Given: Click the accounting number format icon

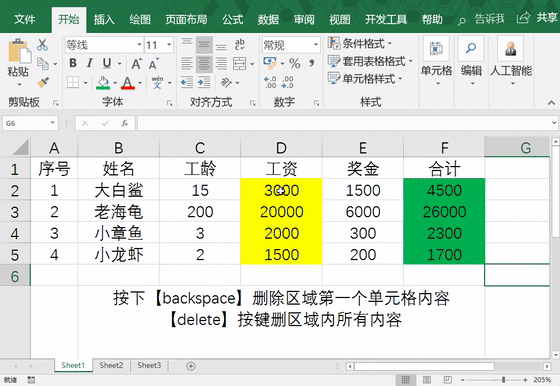Looking at the screenshot, I should tap(270, 63).
